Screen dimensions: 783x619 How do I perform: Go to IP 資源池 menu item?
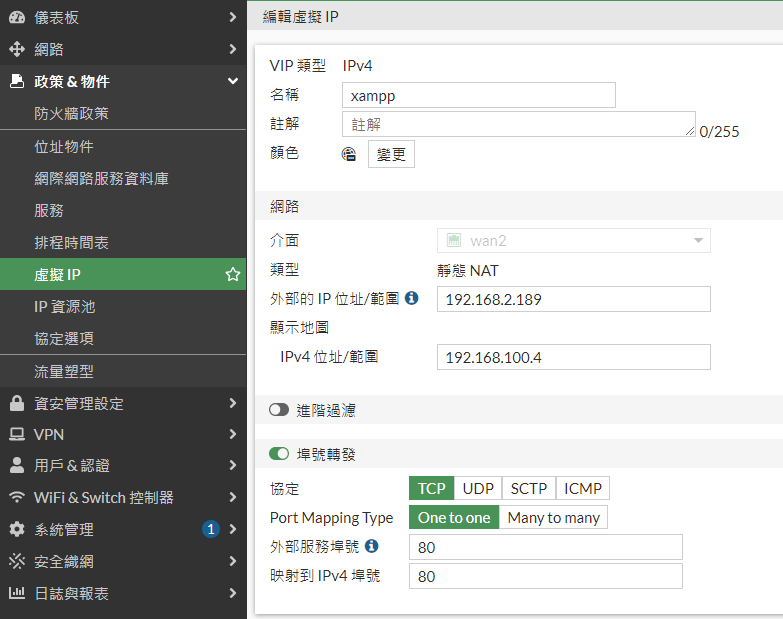click(x=65, y=307)
